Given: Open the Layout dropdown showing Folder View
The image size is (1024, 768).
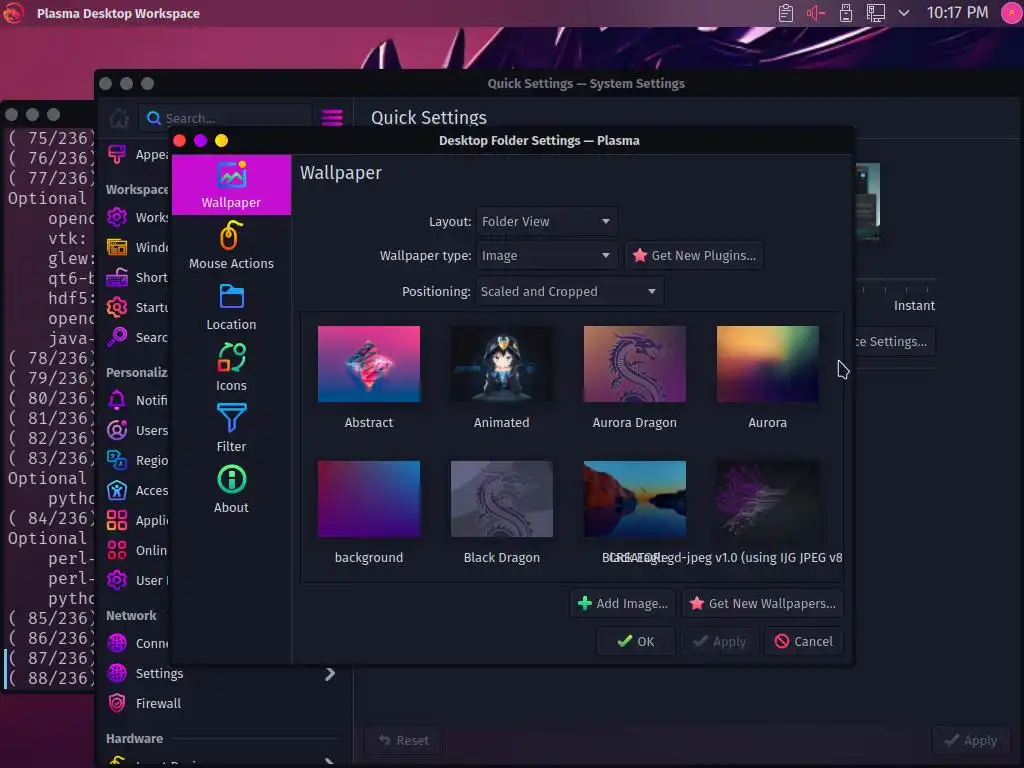Looking at the screenshot, I should coord(547,221).
